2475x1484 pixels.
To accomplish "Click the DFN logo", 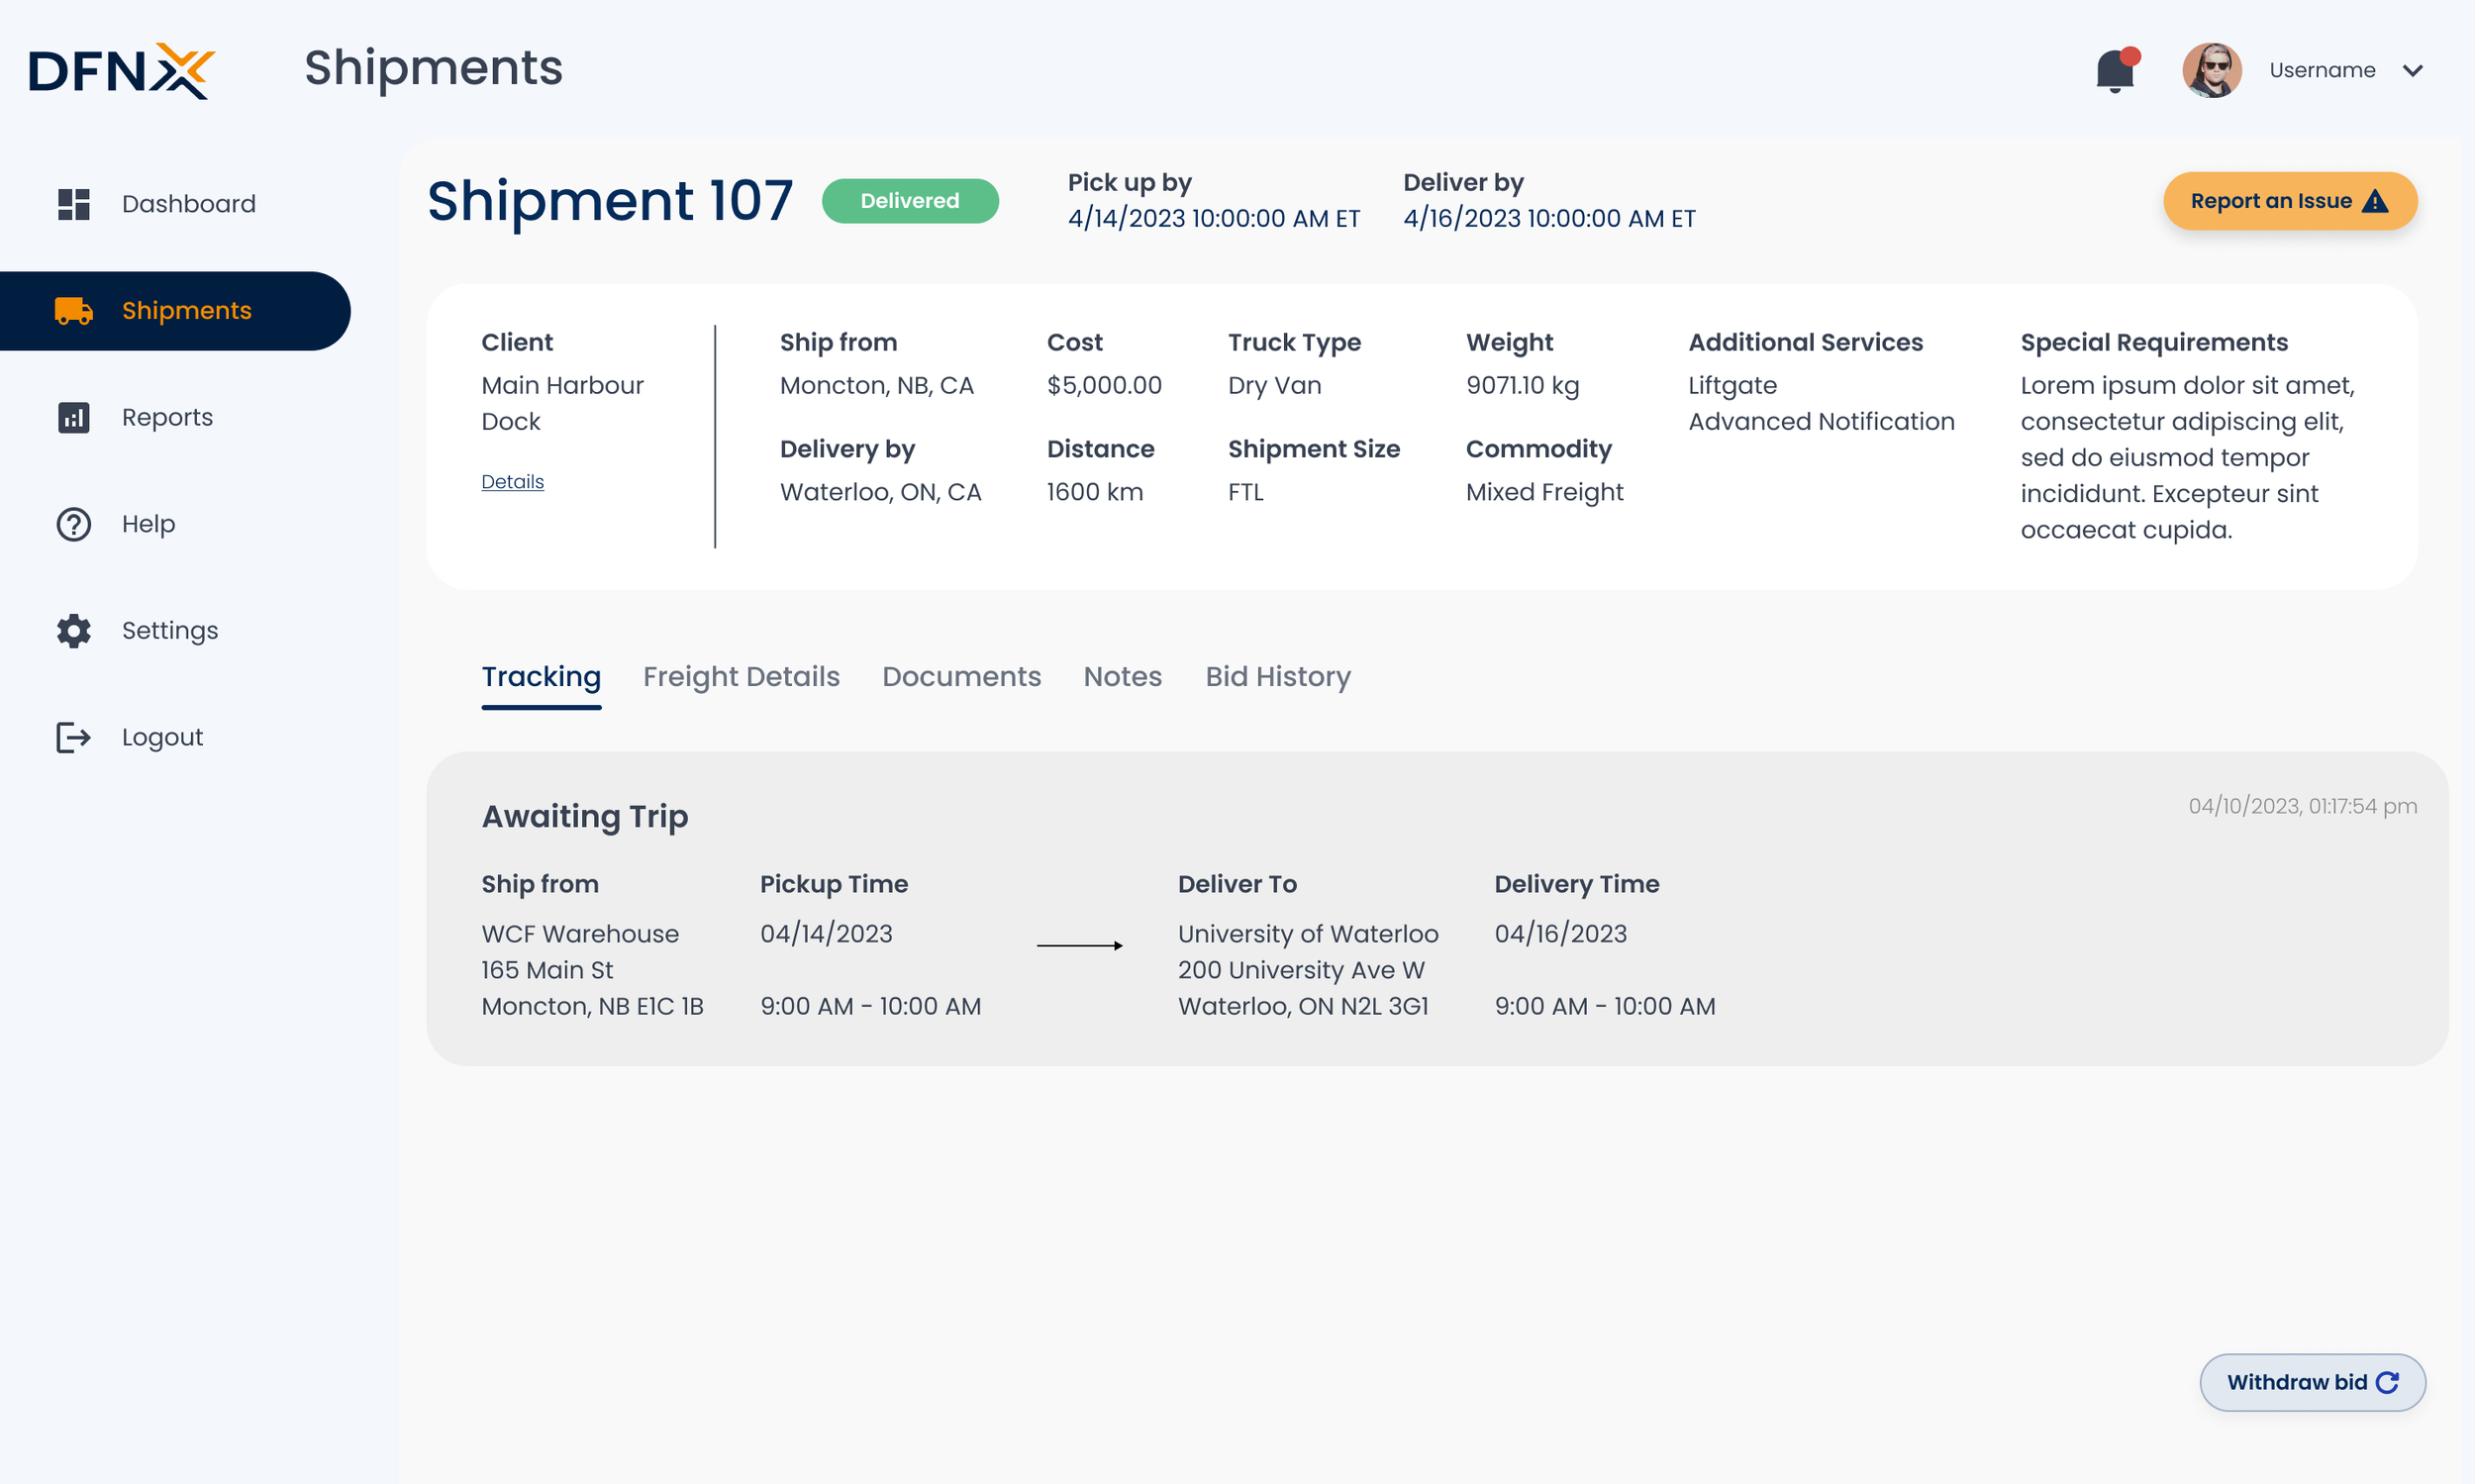I will (121, 70).
